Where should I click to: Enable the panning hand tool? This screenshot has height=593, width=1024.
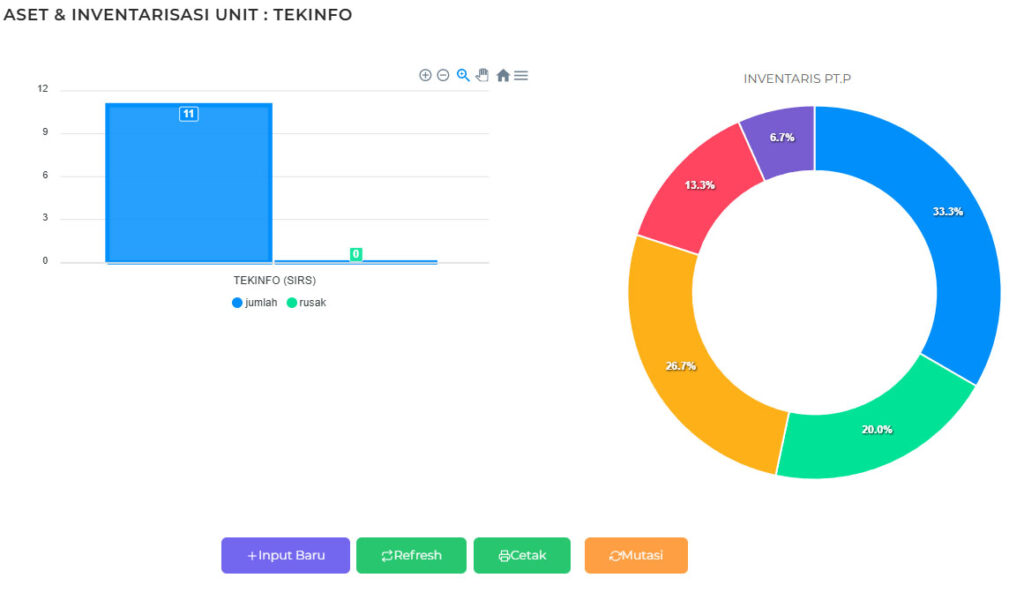(482, 75)
